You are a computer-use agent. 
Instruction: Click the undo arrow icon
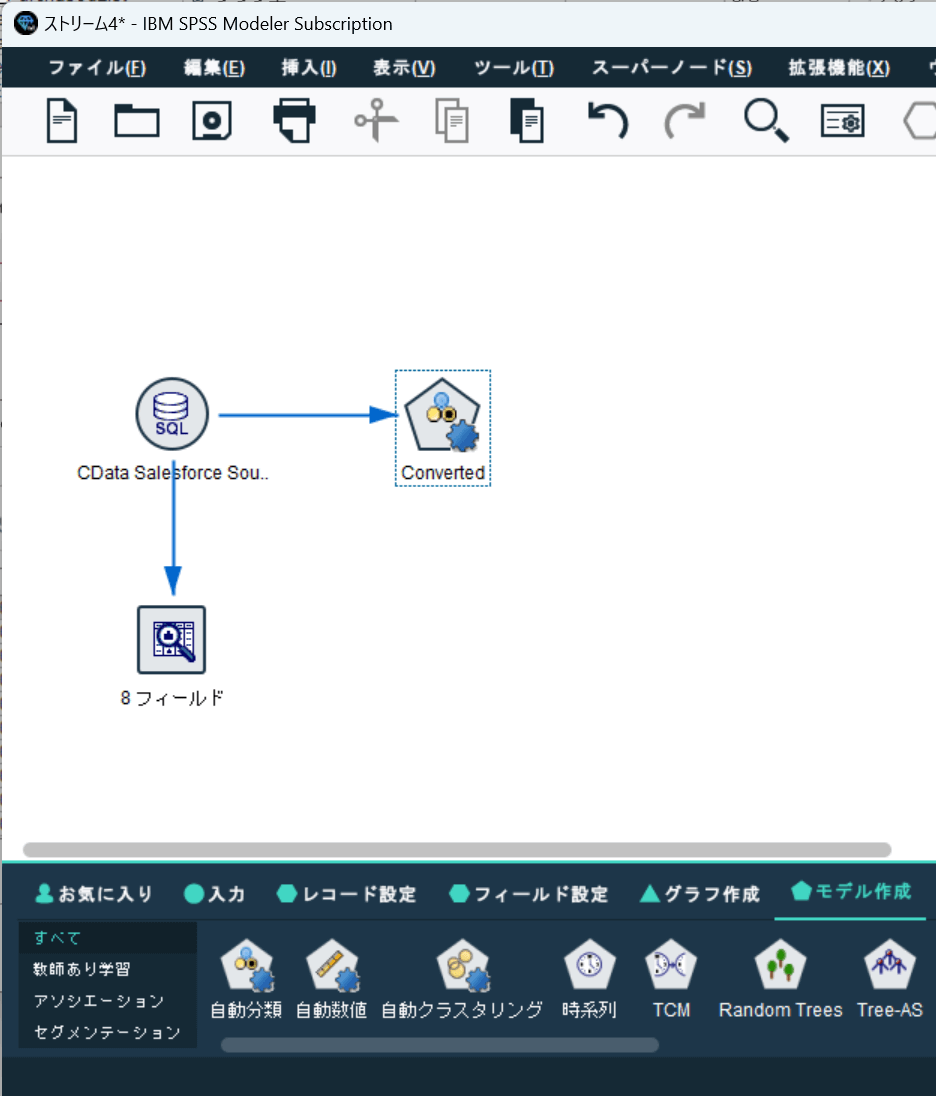click(x=608, y=121)
